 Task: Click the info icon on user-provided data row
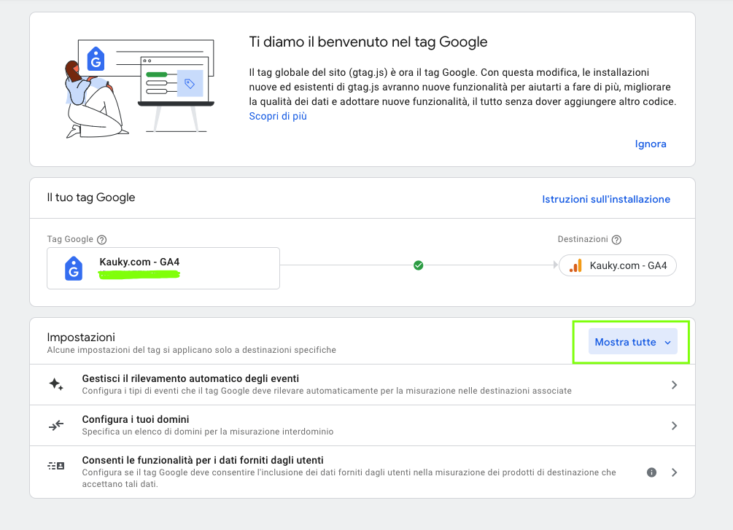pyautogui.click(x=652, y=473)
